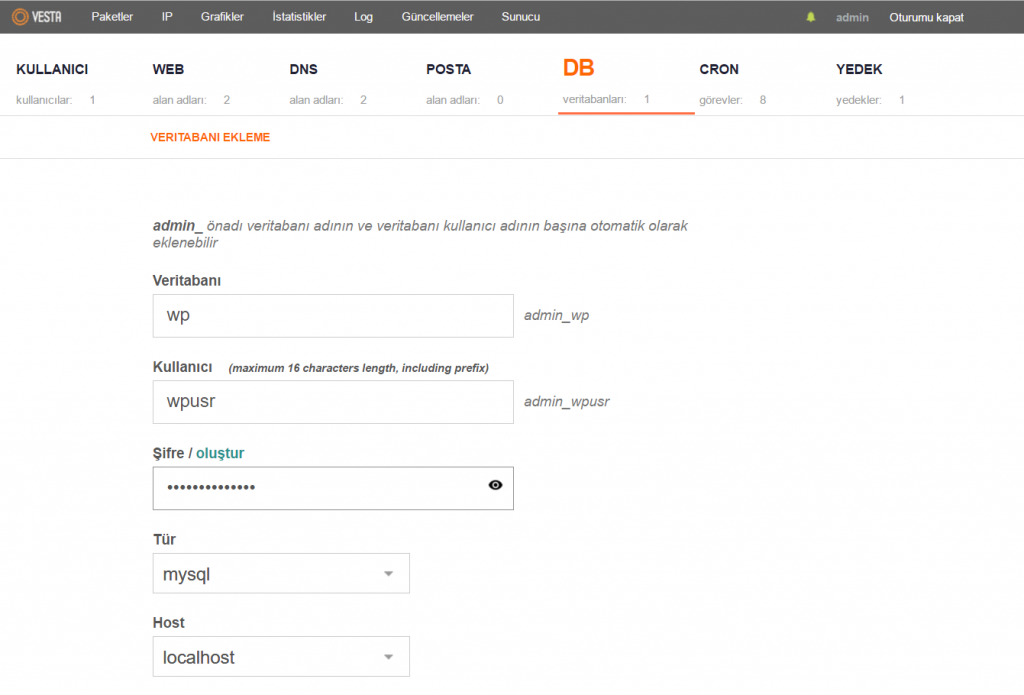Click the Veritabanı name input field
This screenshot has height=695, width=1024.
click(333, 316)
